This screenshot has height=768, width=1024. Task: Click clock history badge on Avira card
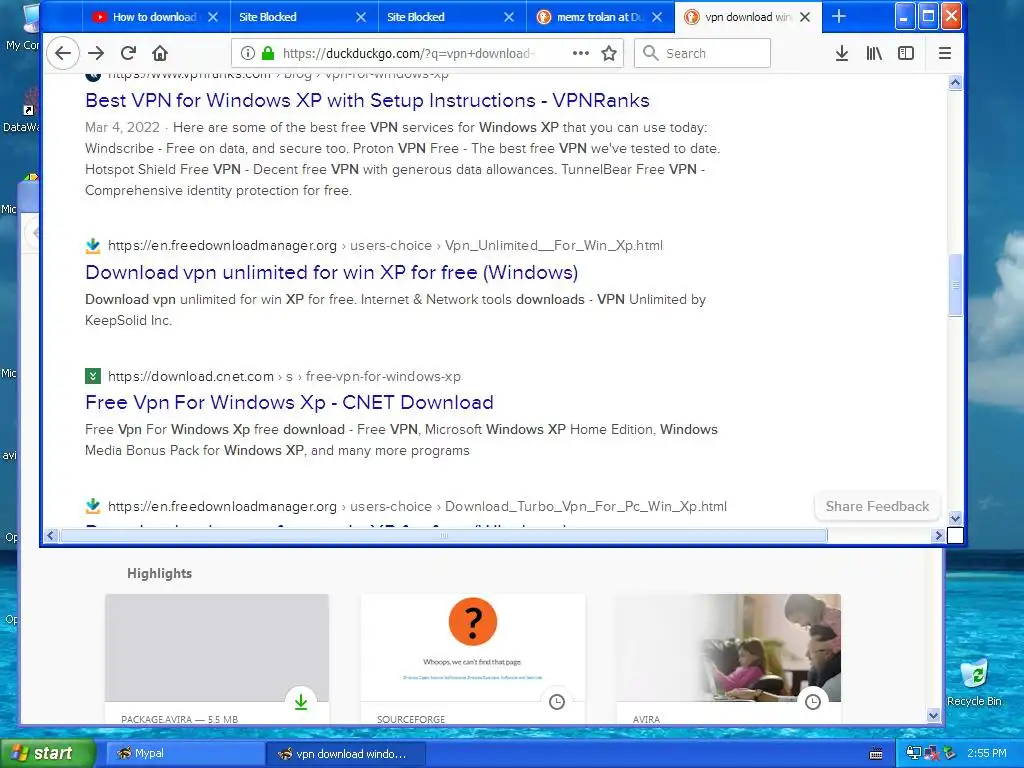coord(812,702)
